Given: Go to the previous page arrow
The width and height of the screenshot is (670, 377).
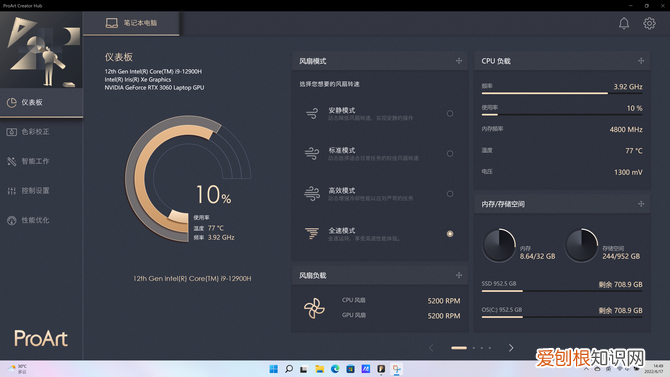Looking at the screenshot, I should pos(431,348).
